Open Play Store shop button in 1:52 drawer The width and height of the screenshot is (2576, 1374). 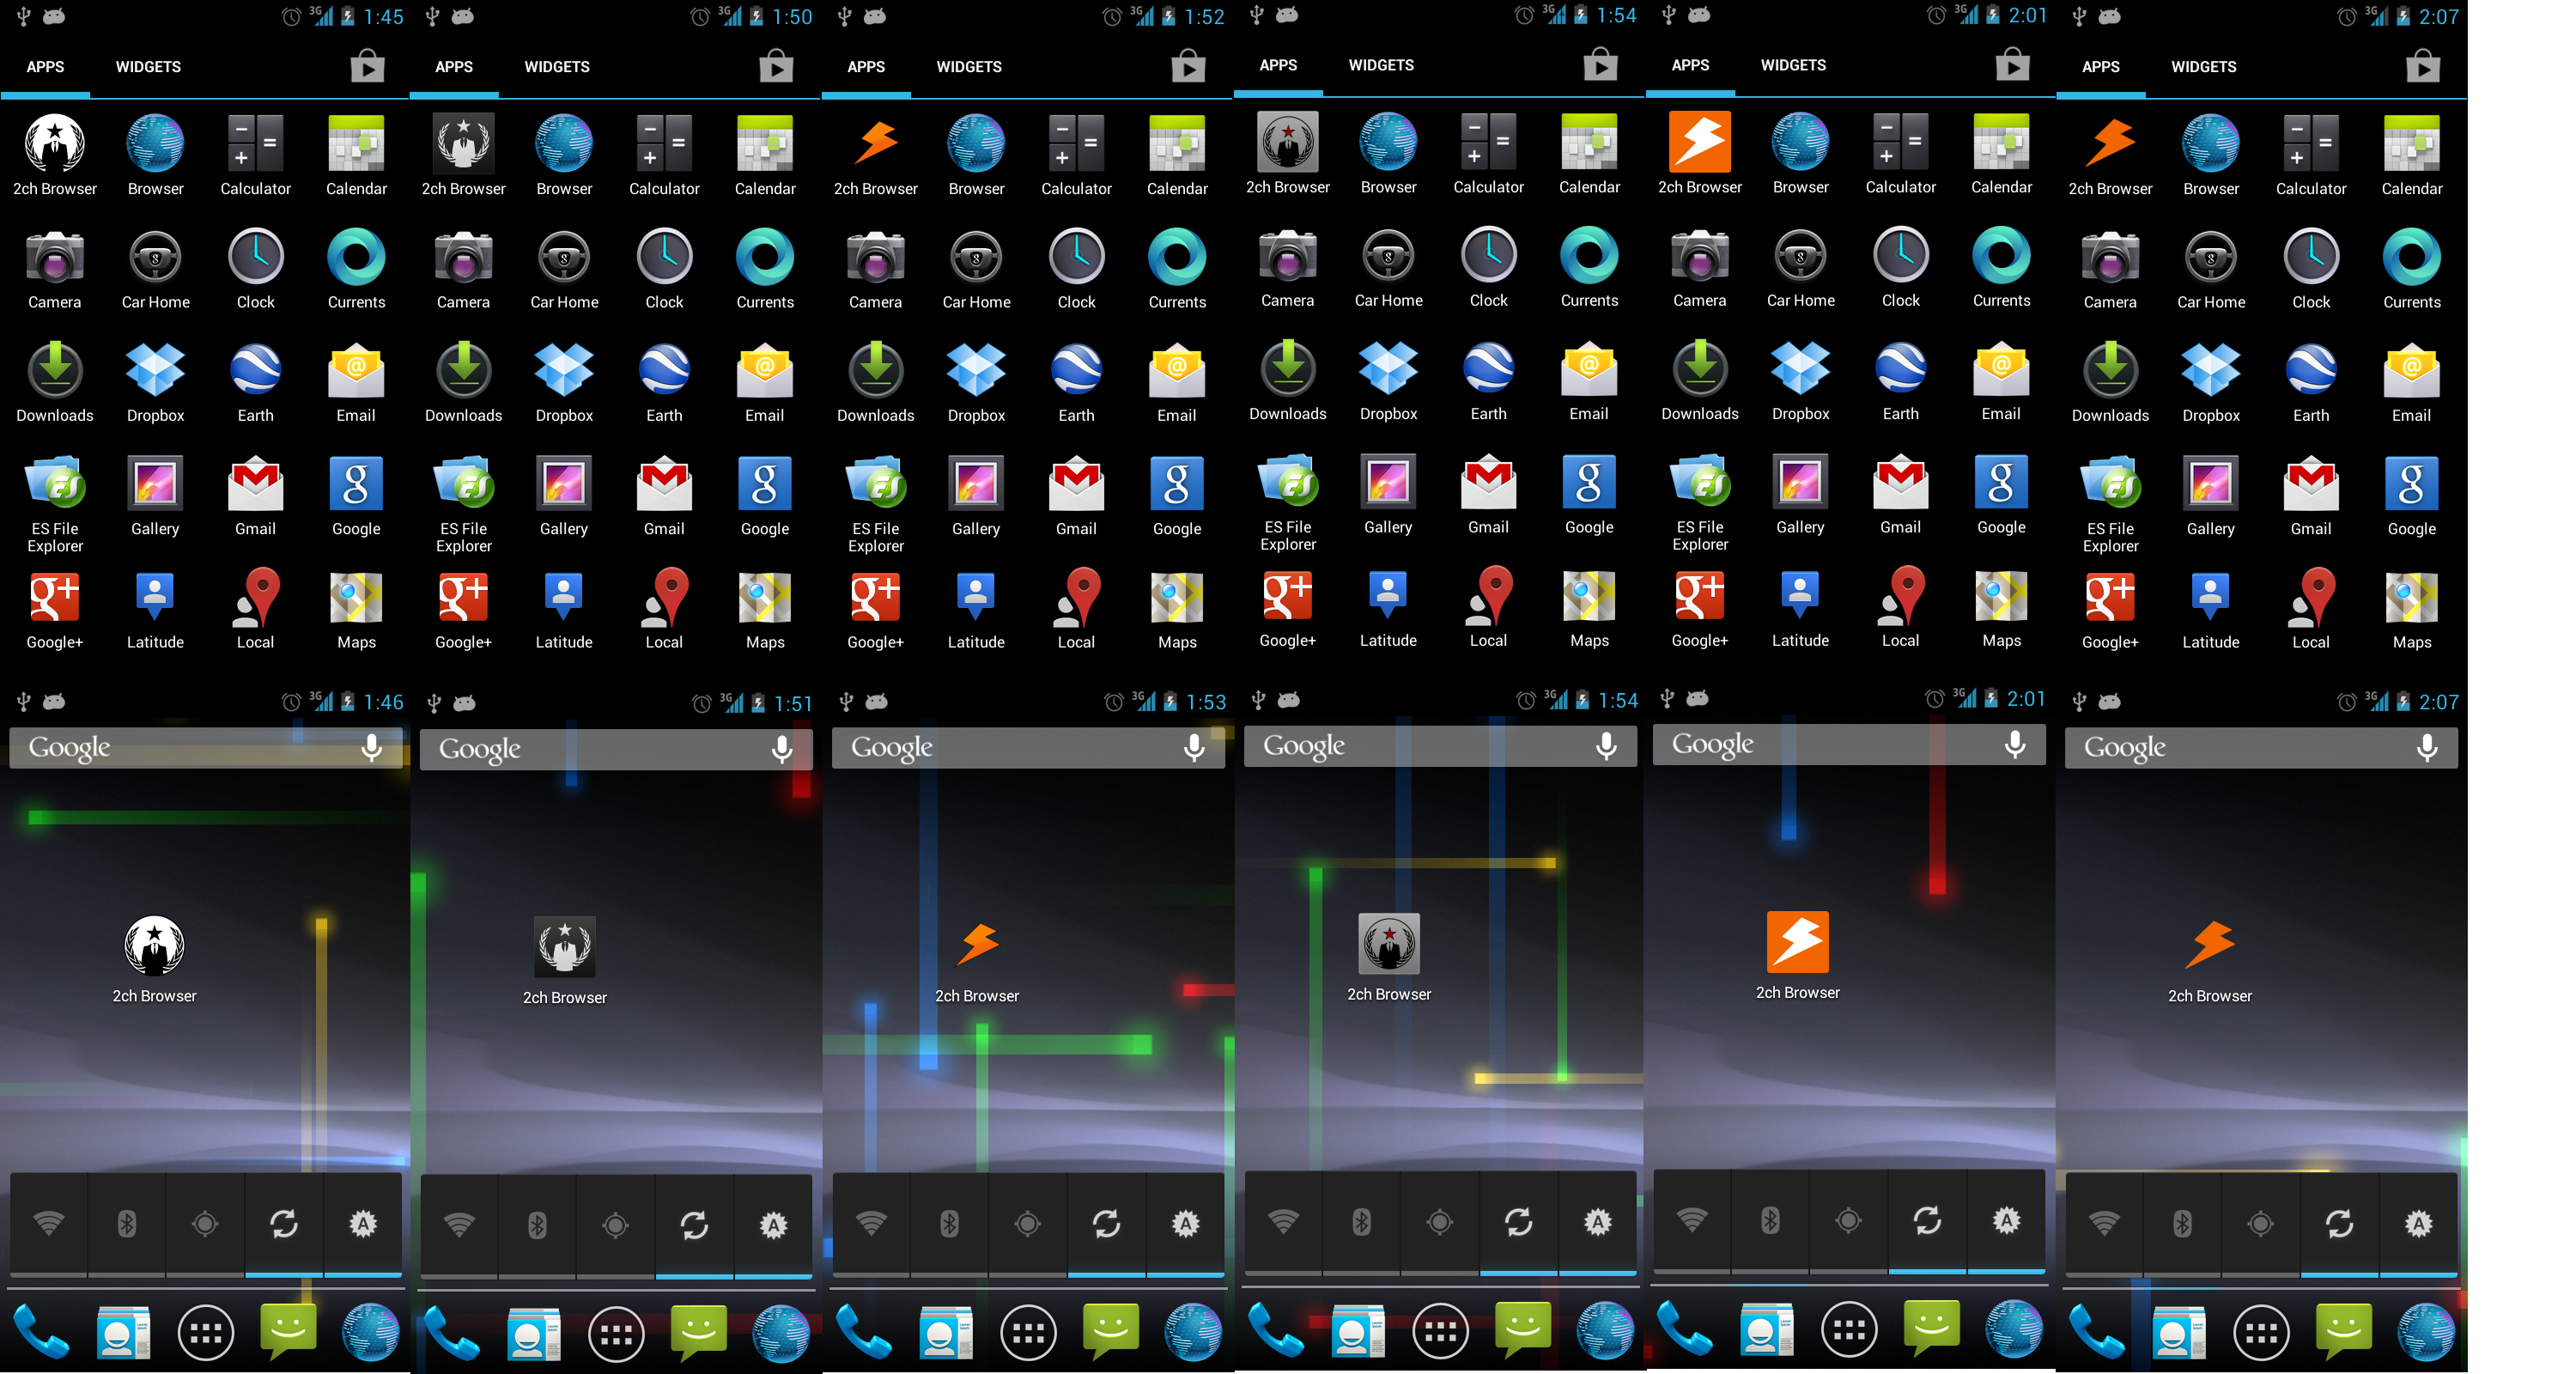point(1188,66)
